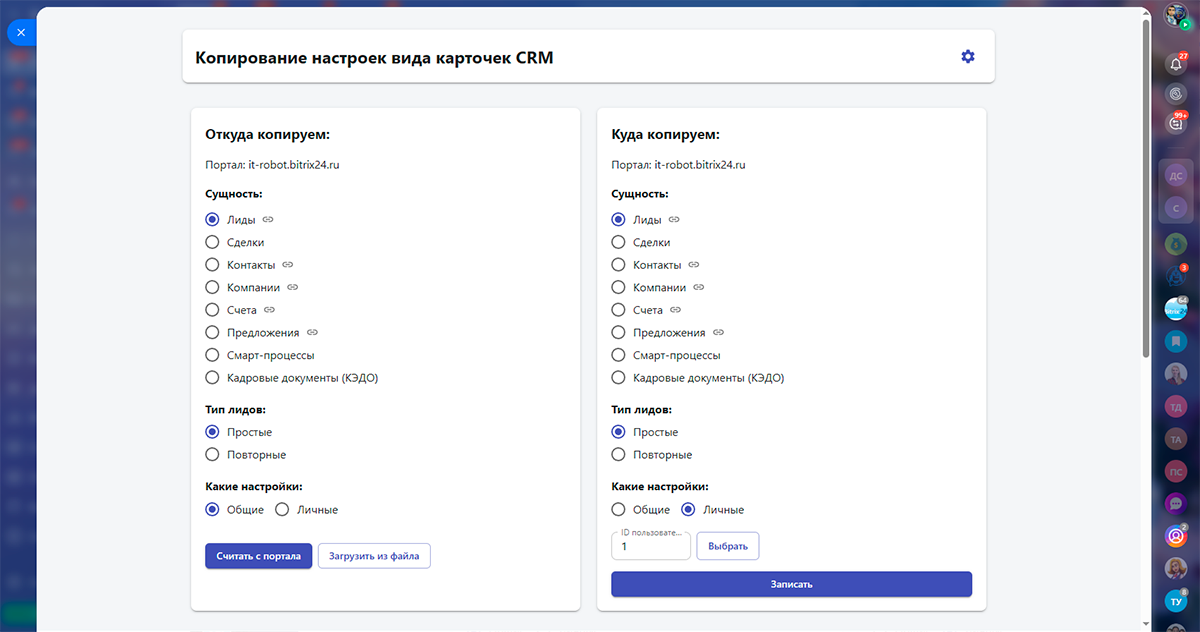Image resolution: width=1200 pixels, height=632 pixels.
Task: Close the slider panel with the X button
Action: pyautogui.click(x=21, y=32)
